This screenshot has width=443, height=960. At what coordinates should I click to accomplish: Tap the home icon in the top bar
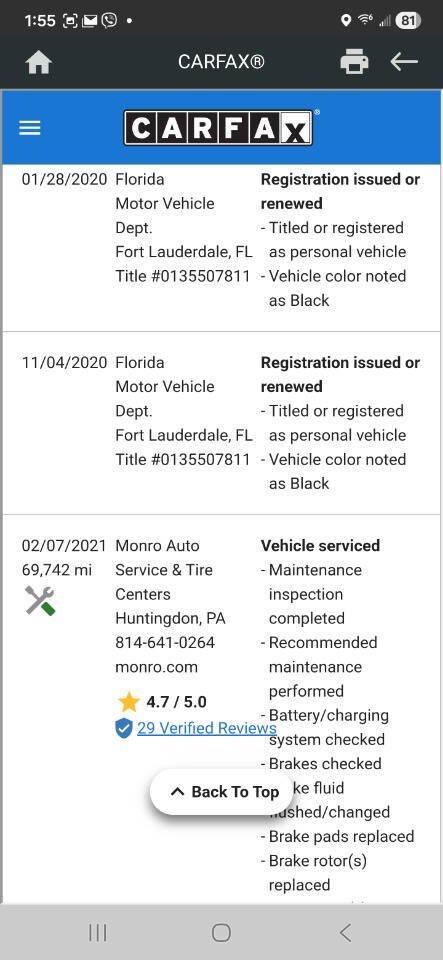(x=38, y=62)
